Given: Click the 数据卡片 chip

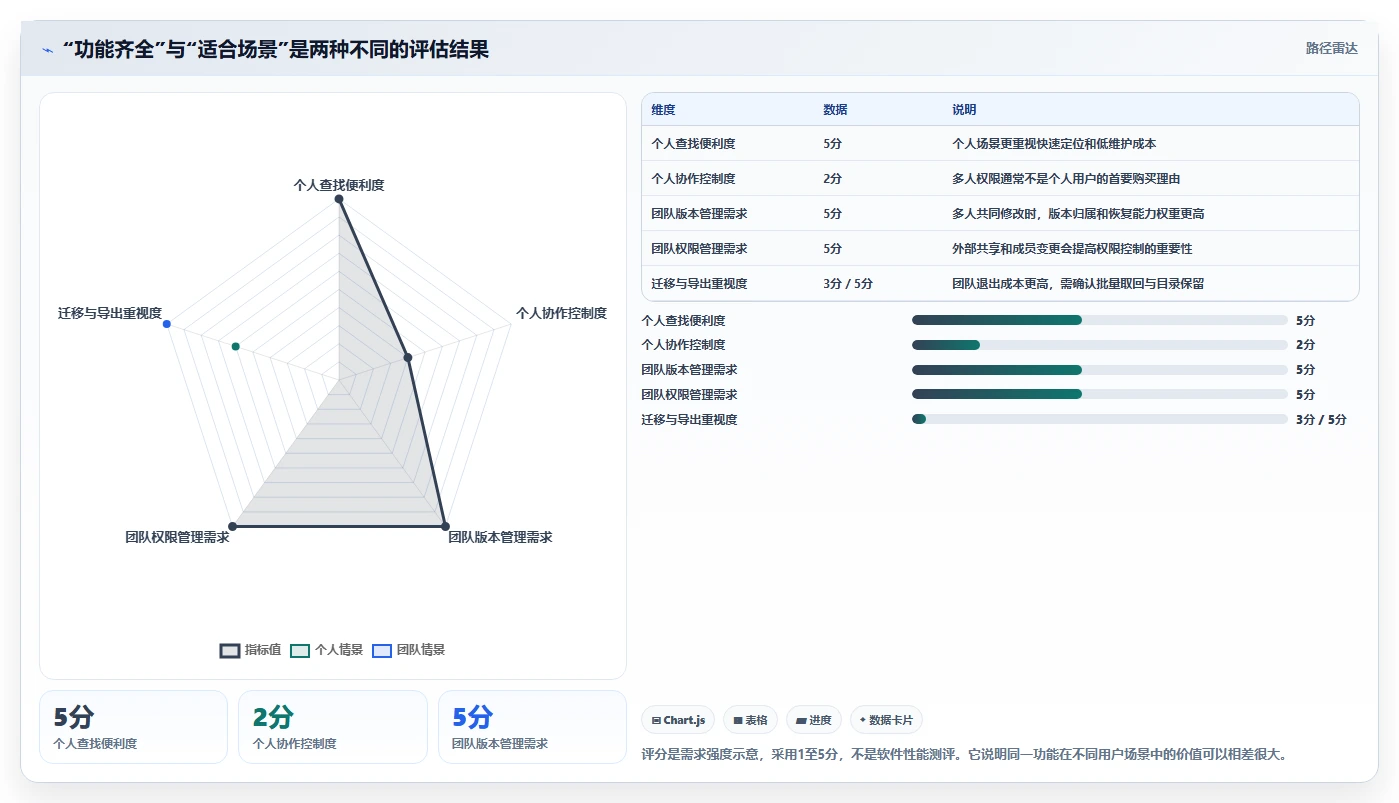Looking at the screenshot, I should [x=886, y=720].
